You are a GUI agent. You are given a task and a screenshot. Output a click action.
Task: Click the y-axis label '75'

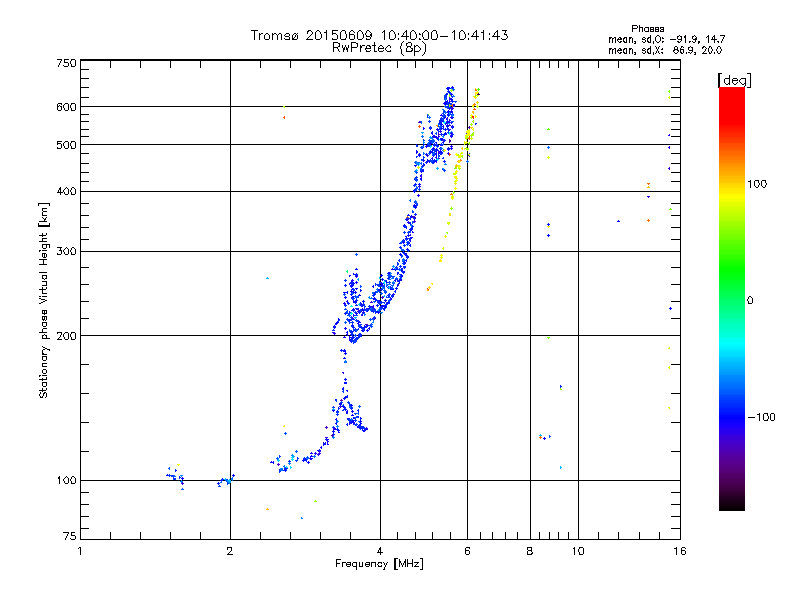click(x=70, y=536)
